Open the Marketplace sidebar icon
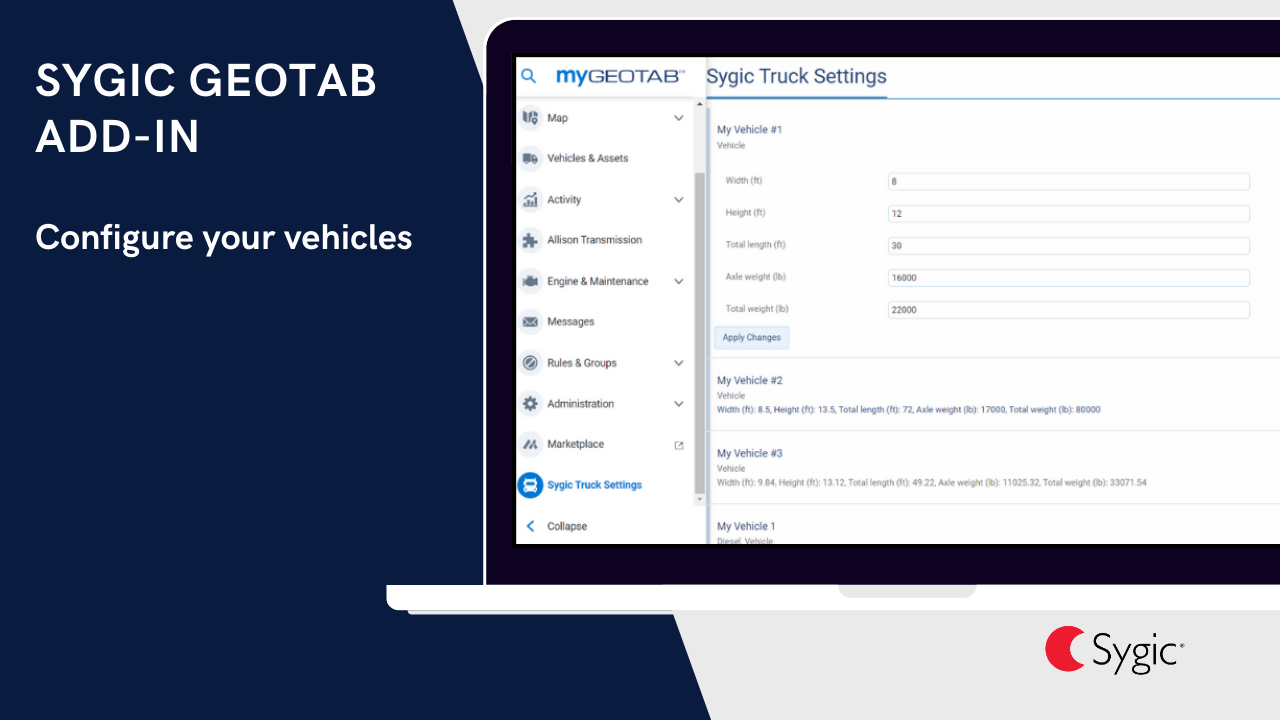The height and width of the screenshot is (720, 1280). (x=530, y=444)
